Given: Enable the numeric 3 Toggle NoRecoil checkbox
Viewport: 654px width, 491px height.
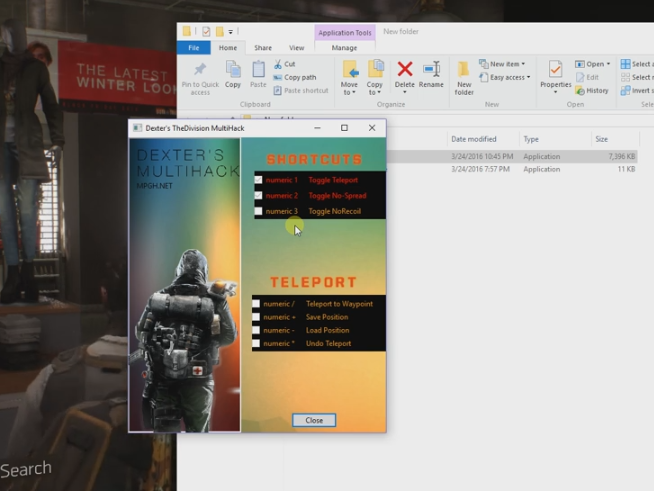Looking at the screenshot, I should pos(258,212).
